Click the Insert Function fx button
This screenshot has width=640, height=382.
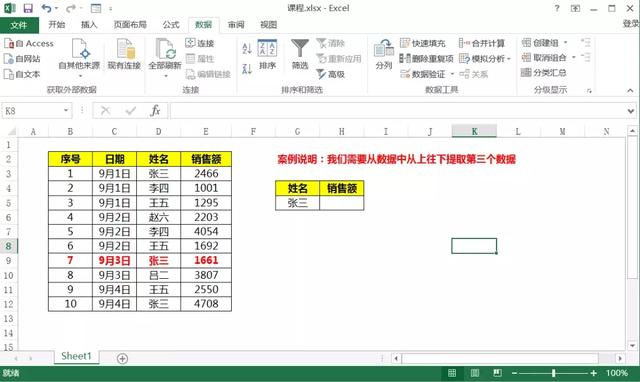155,111
